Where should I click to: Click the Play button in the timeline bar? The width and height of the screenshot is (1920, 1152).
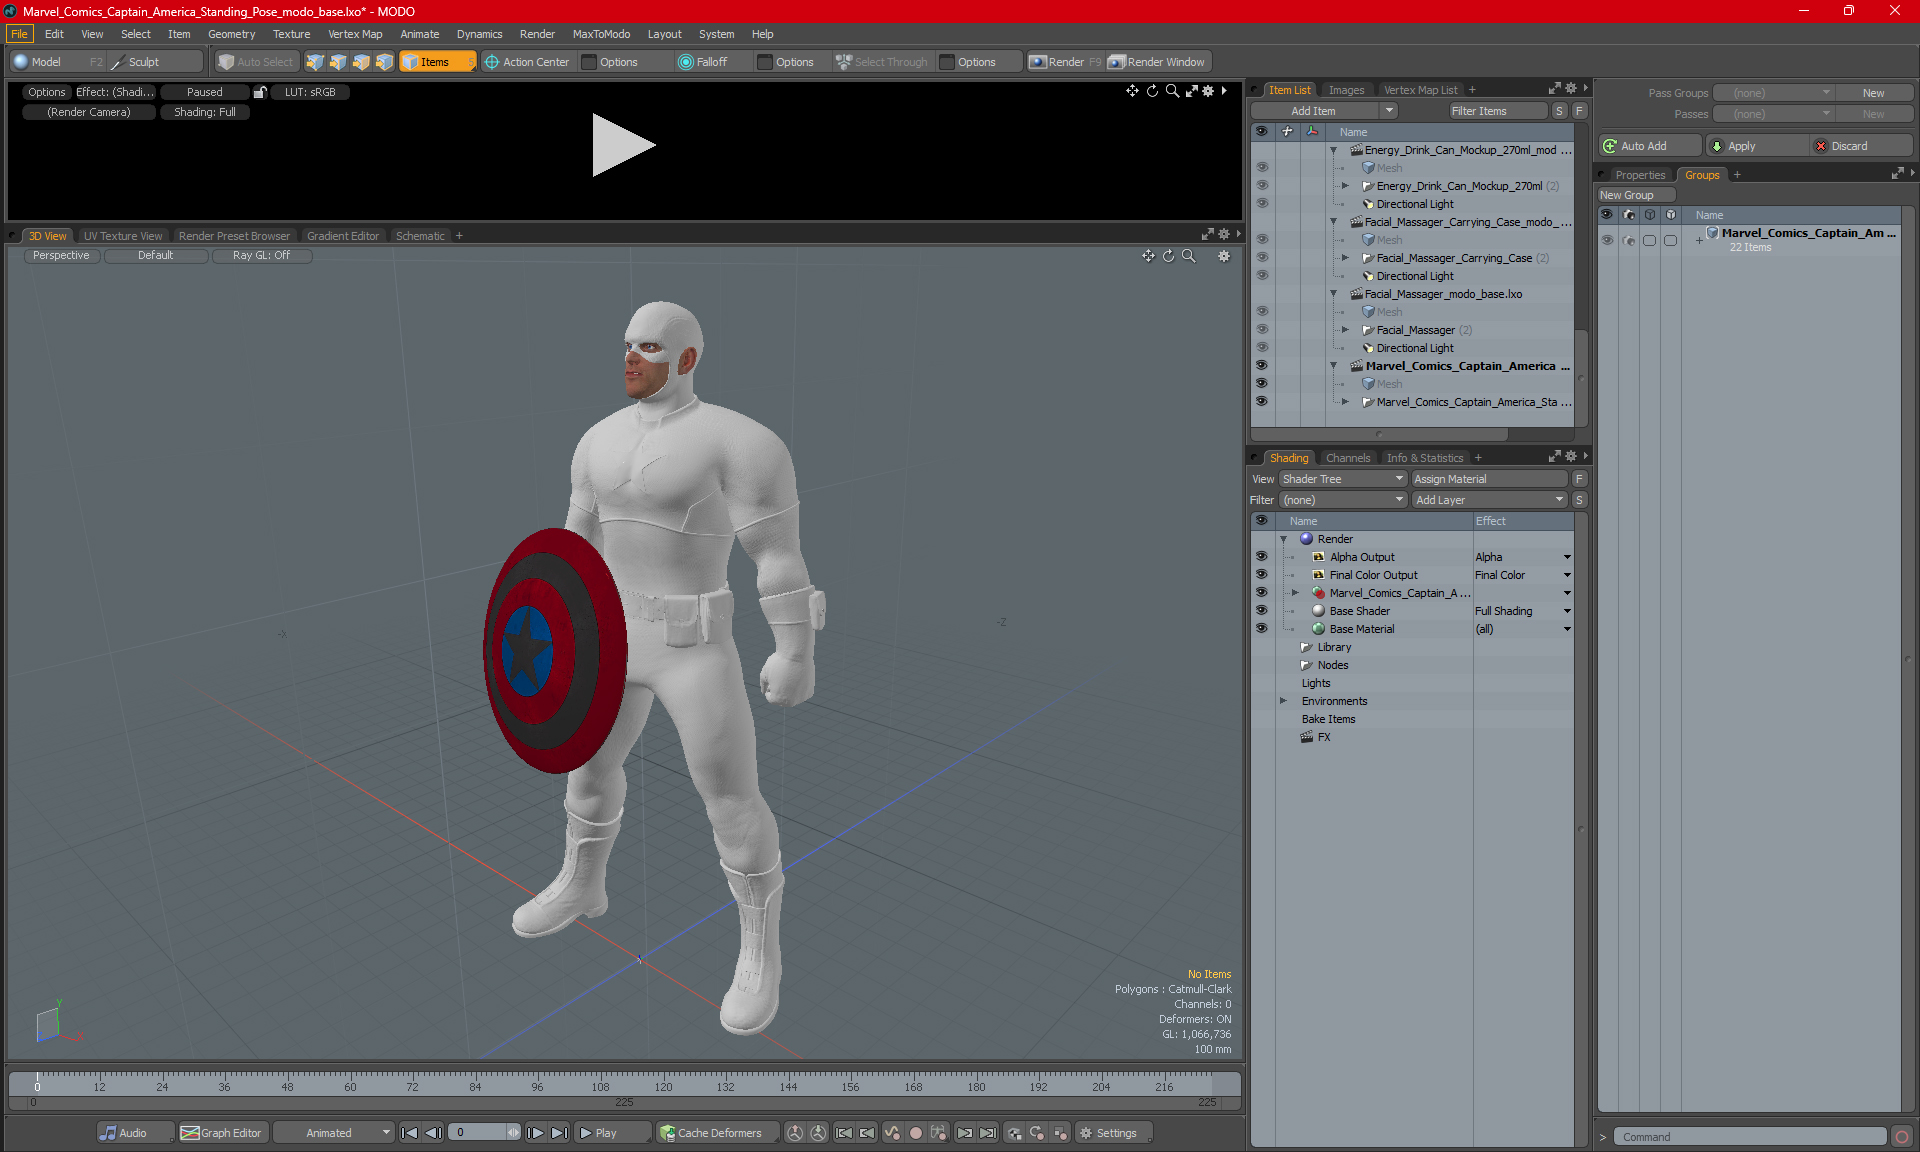coord(612,1133)
